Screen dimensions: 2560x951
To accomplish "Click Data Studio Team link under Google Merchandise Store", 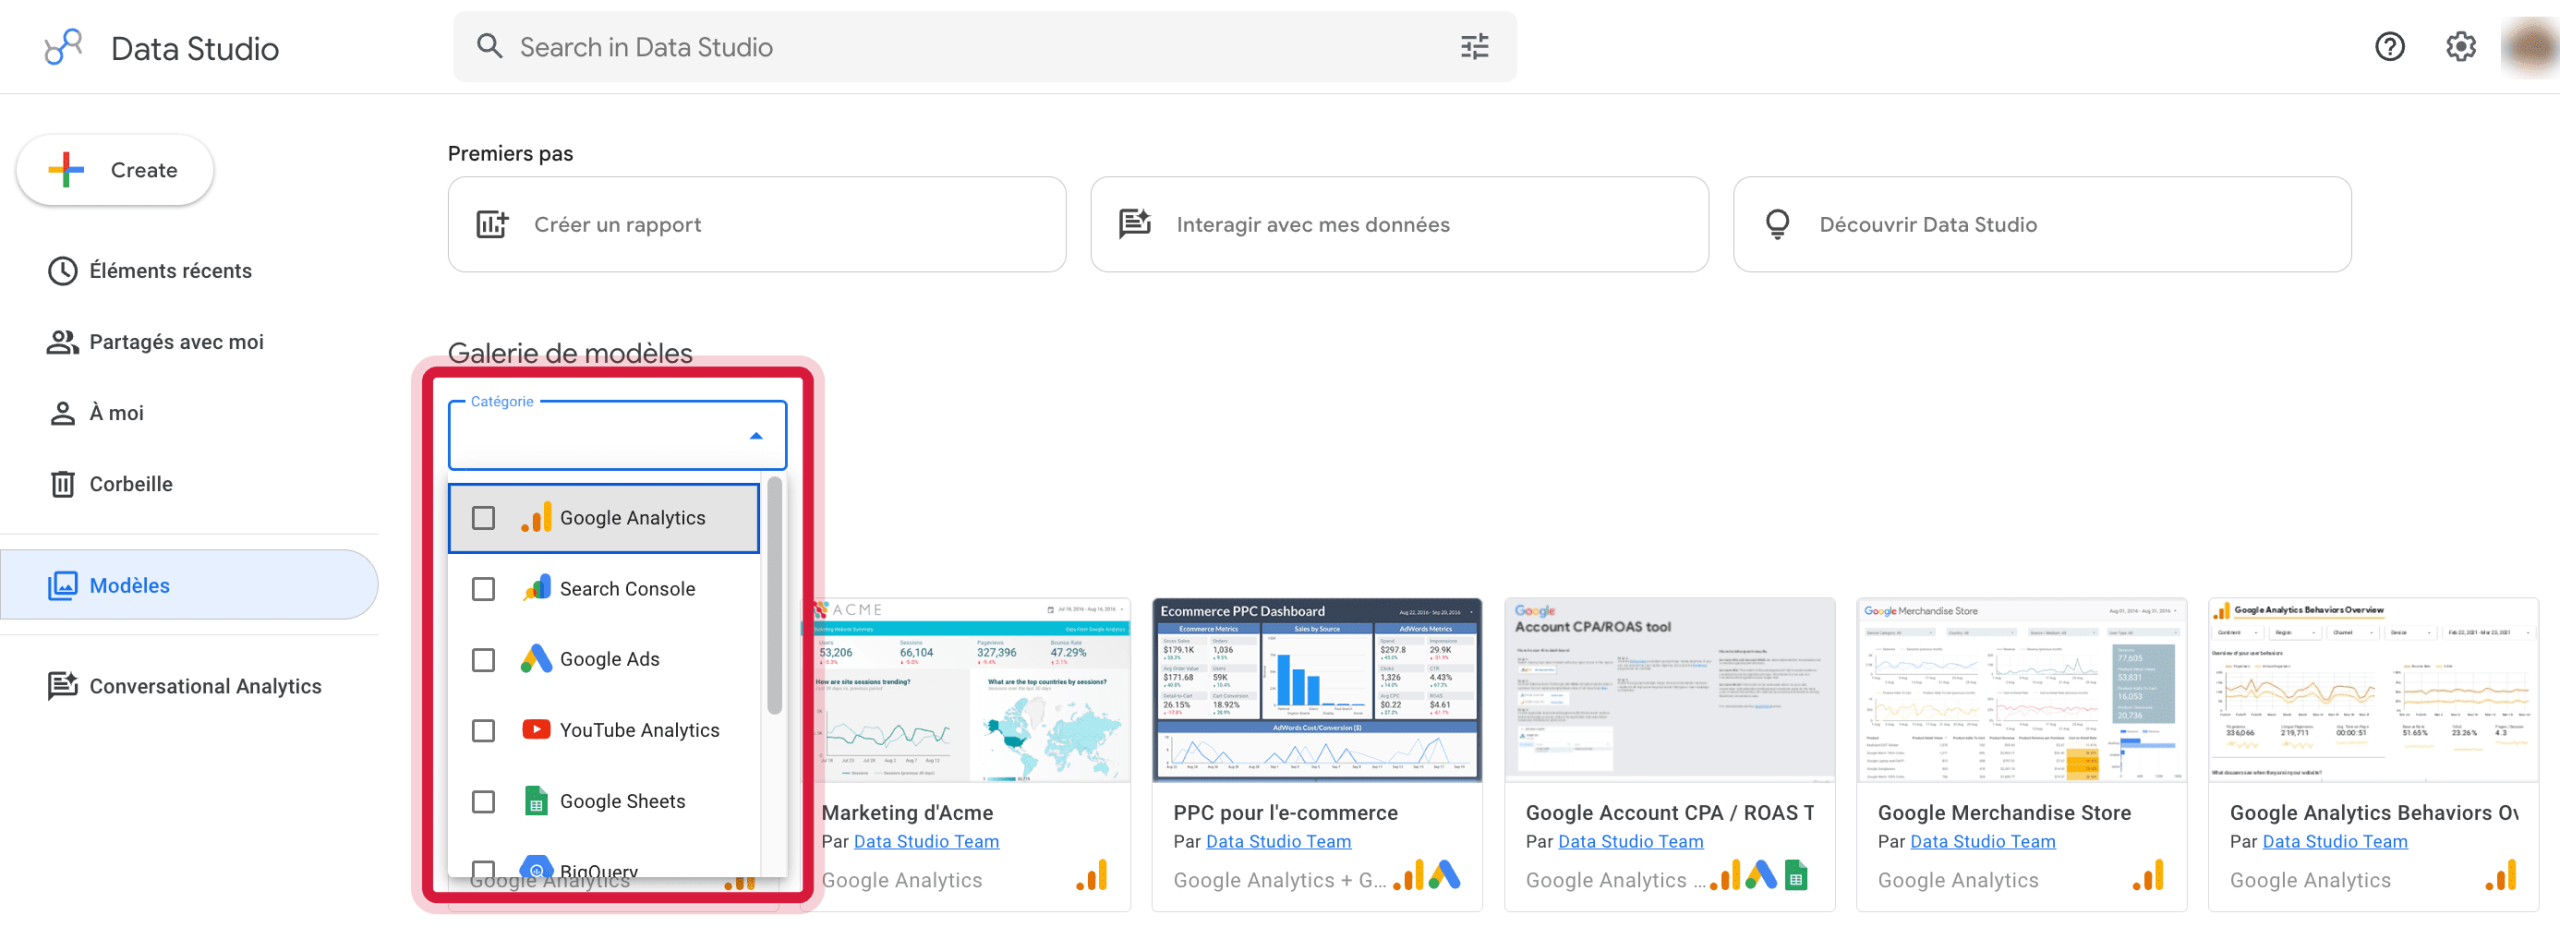I will click(1983, 842).
